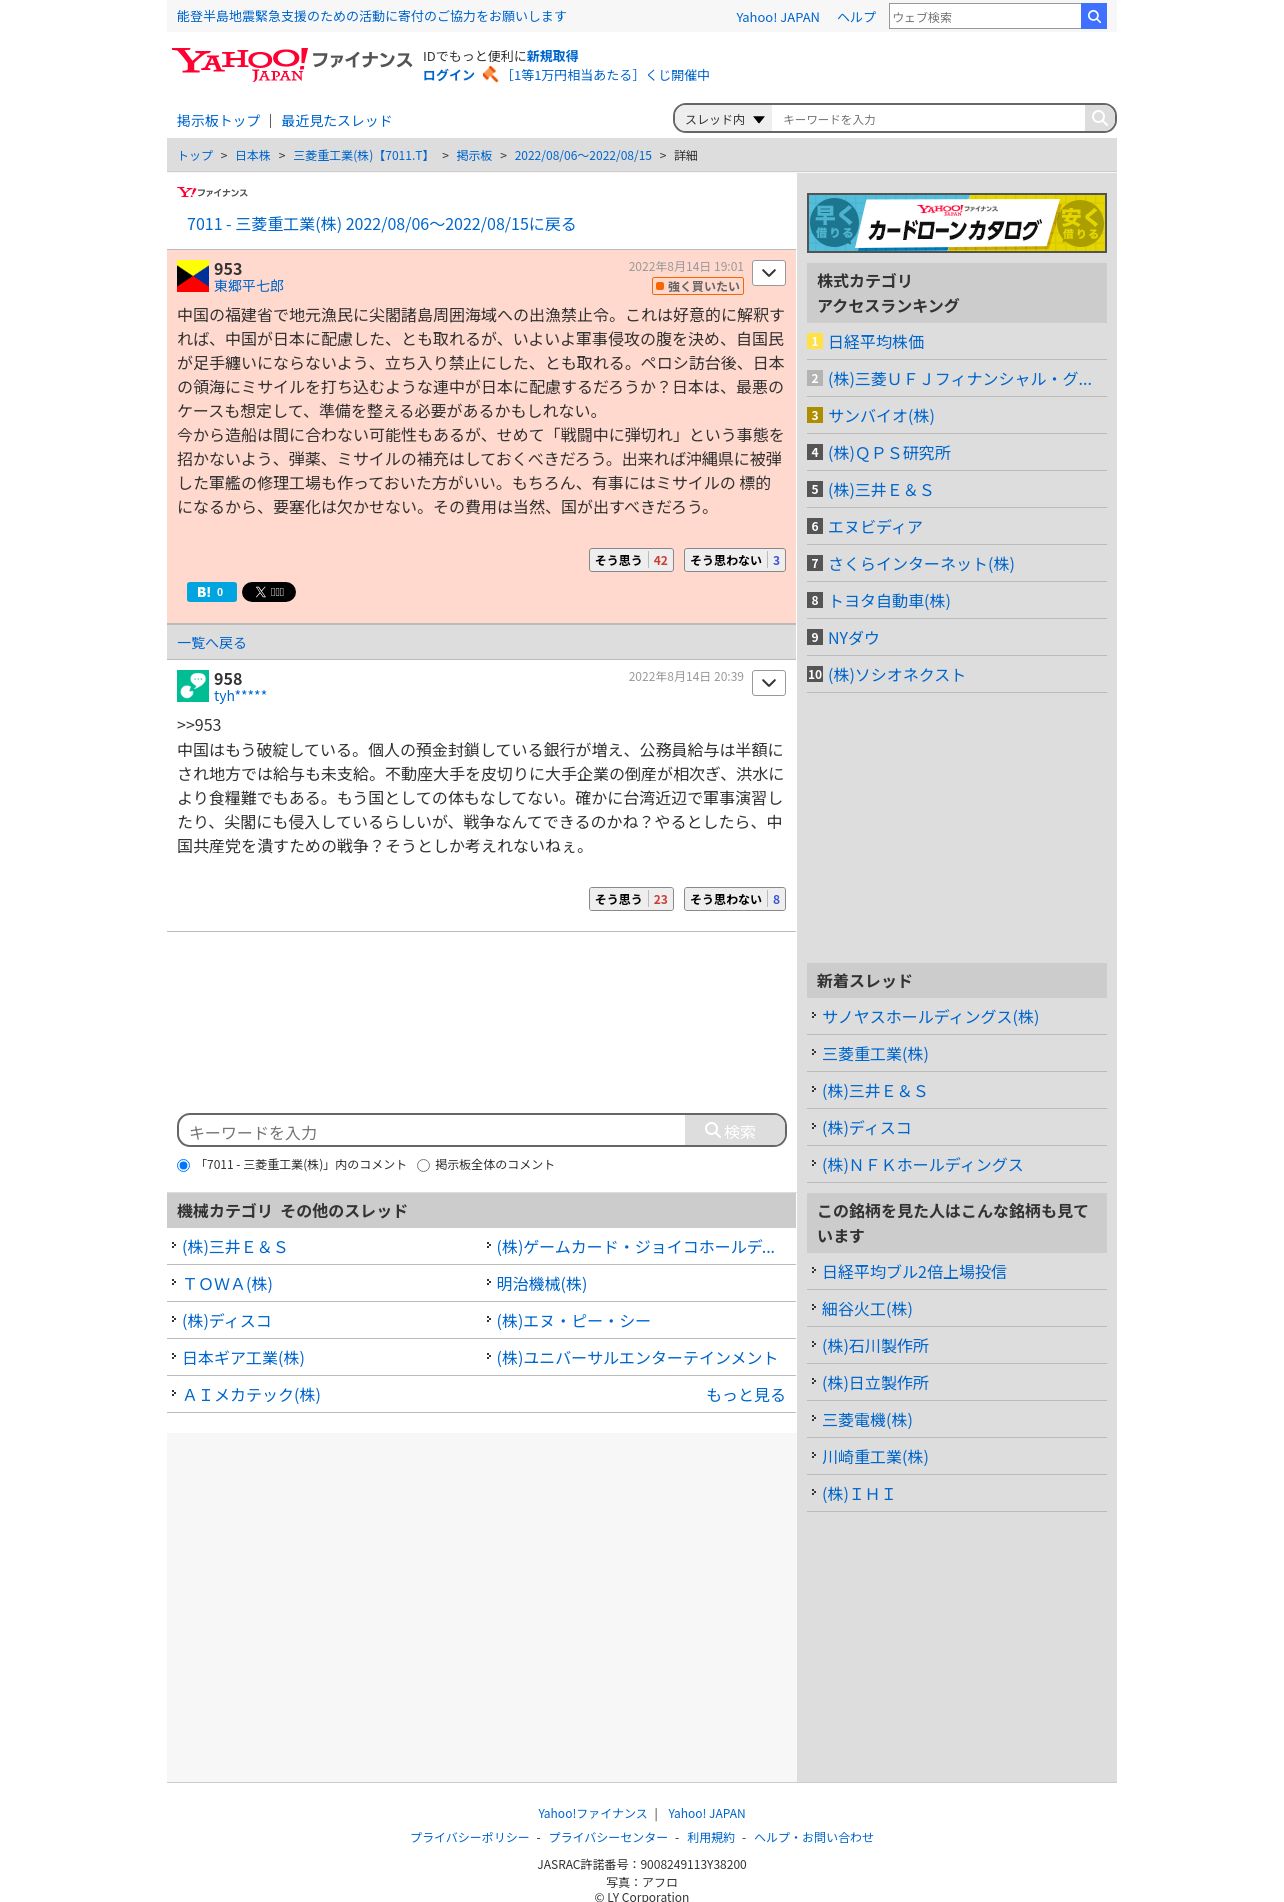1284x1902 pixels.
Task: Open user 東郷平七郎 profile link
Action: [249, 286]
